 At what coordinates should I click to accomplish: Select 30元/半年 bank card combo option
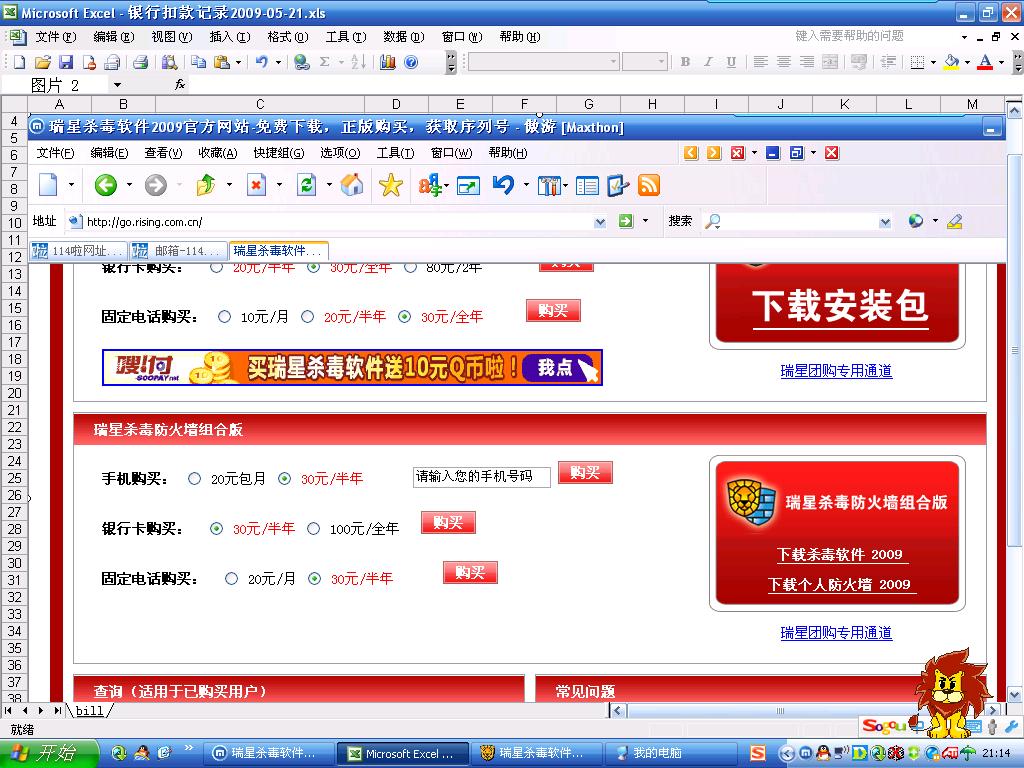(217, 528)
